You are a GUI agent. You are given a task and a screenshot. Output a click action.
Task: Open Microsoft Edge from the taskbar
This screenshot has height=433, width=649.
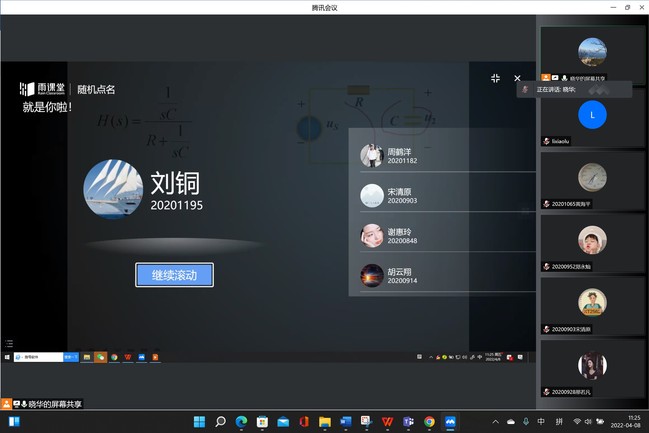[240, 421]
